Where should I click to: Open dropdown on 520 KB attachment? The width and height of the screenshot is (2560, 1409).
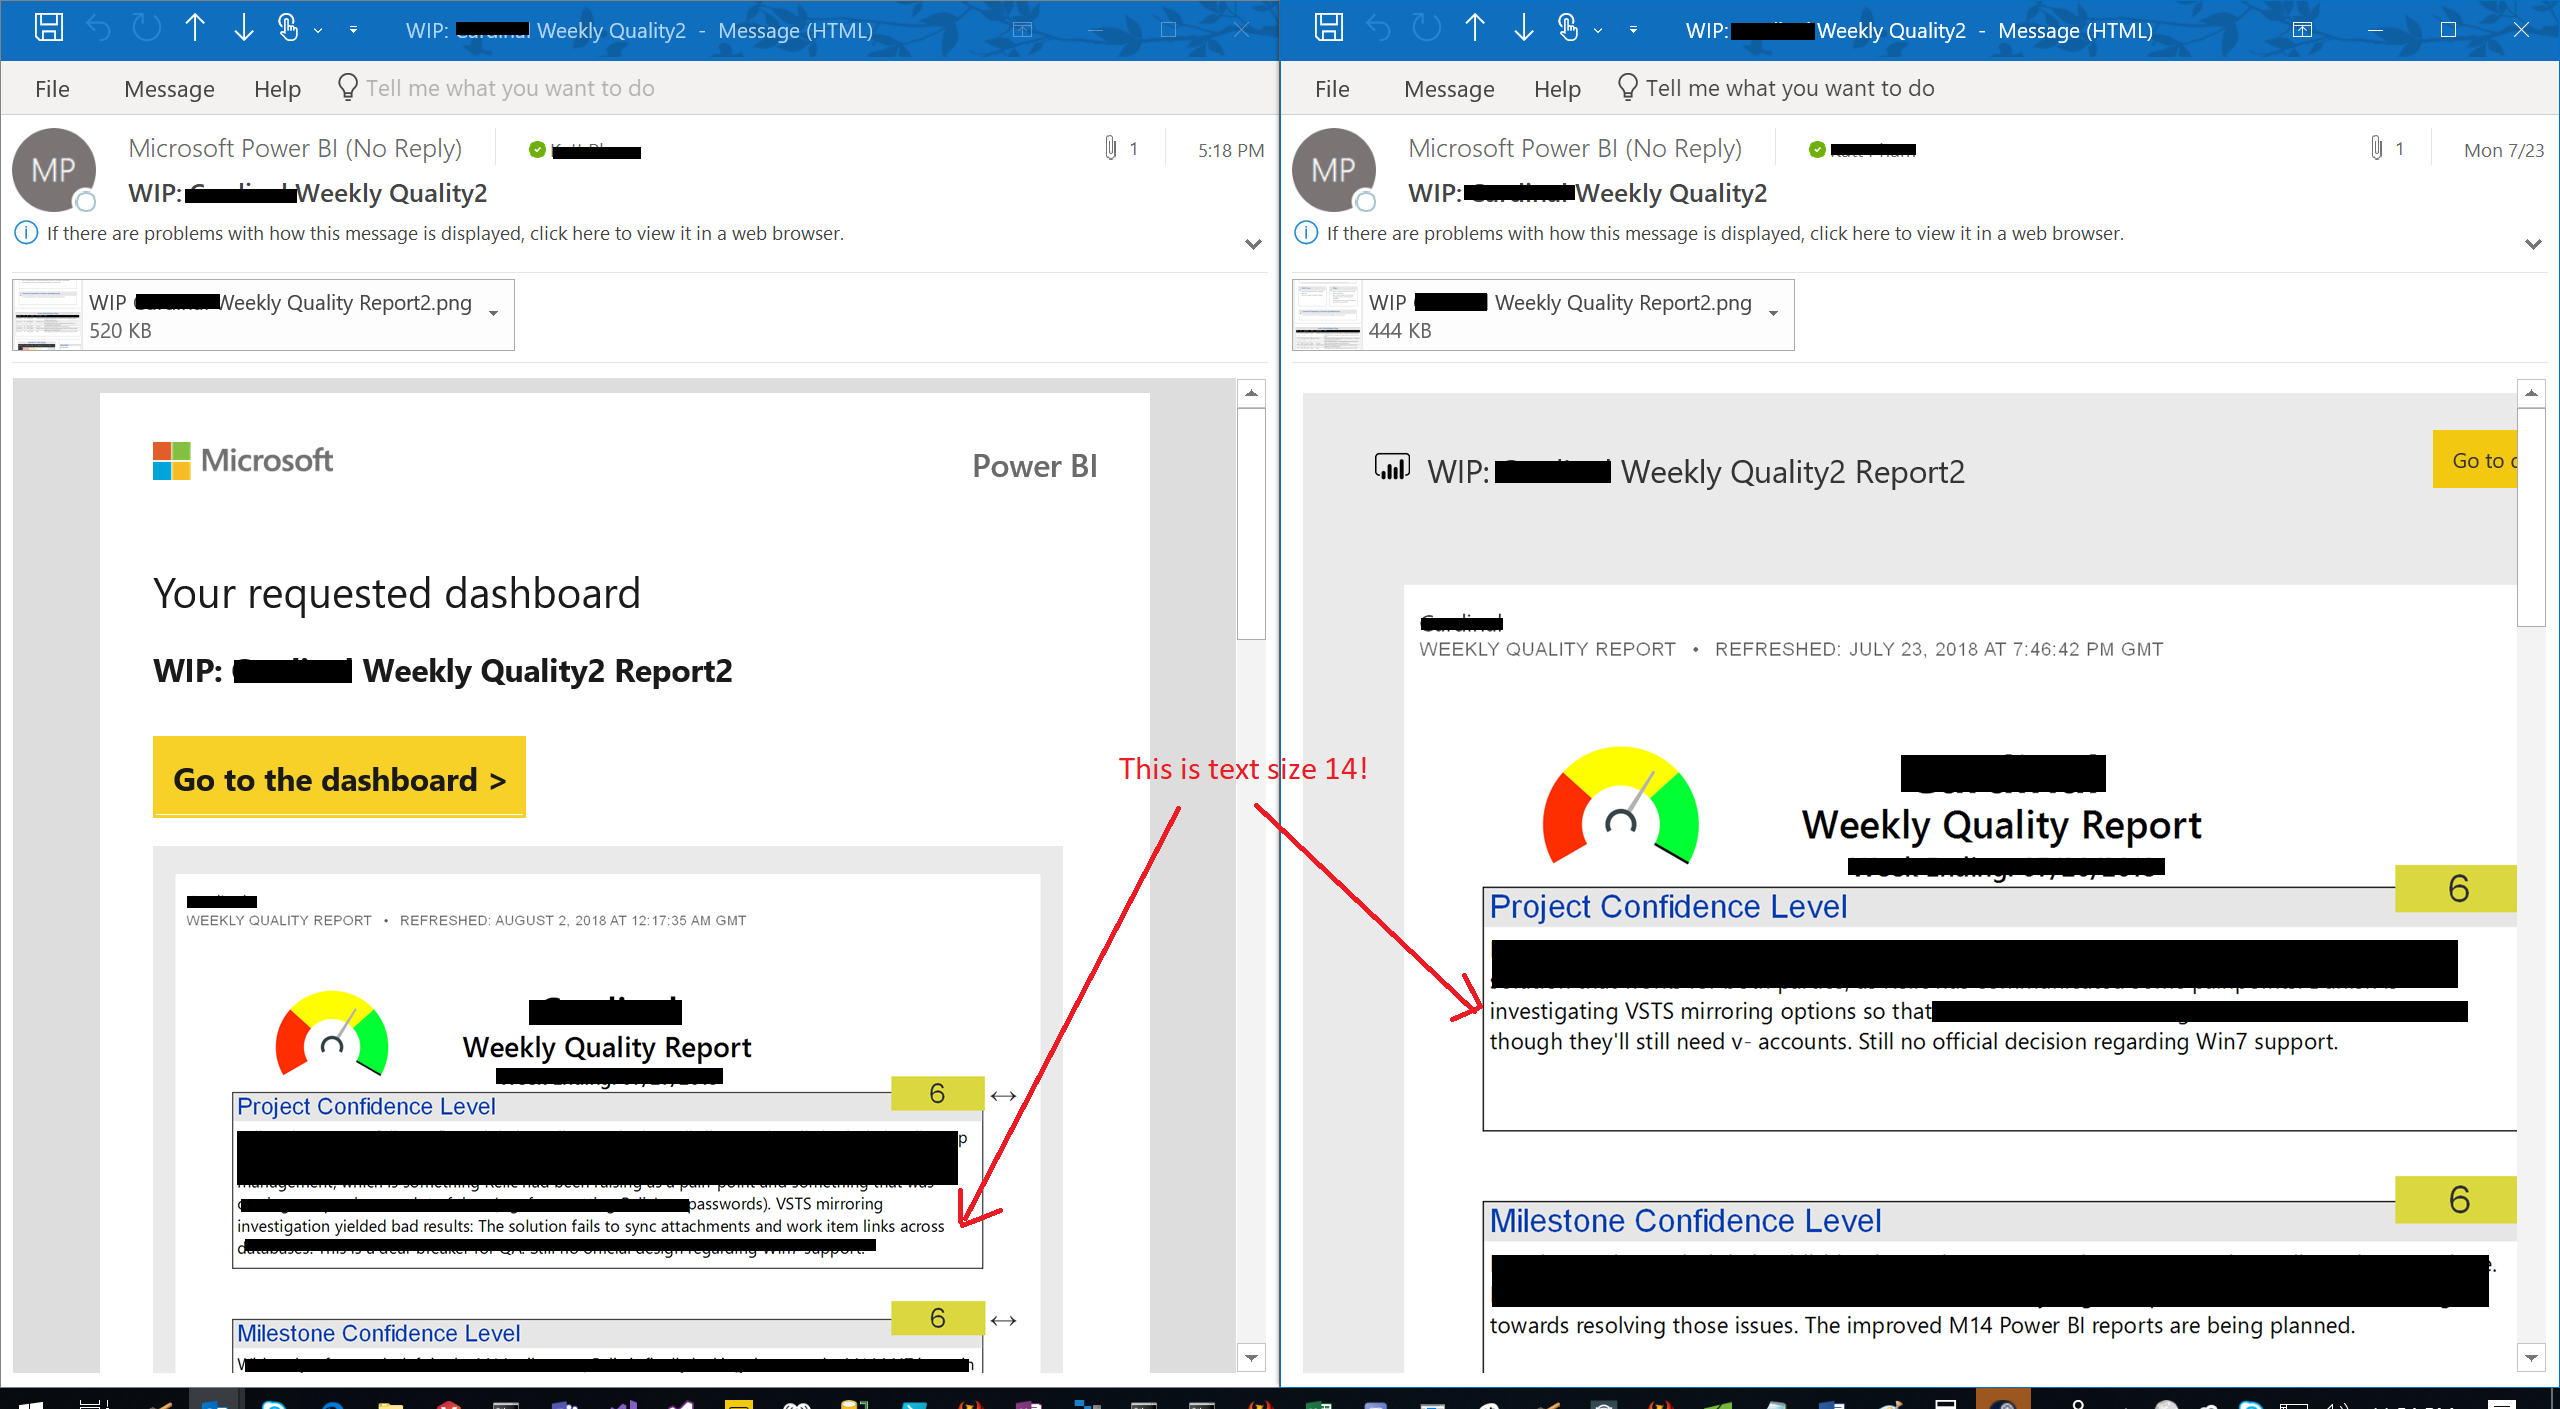click(x=493, y=314)
